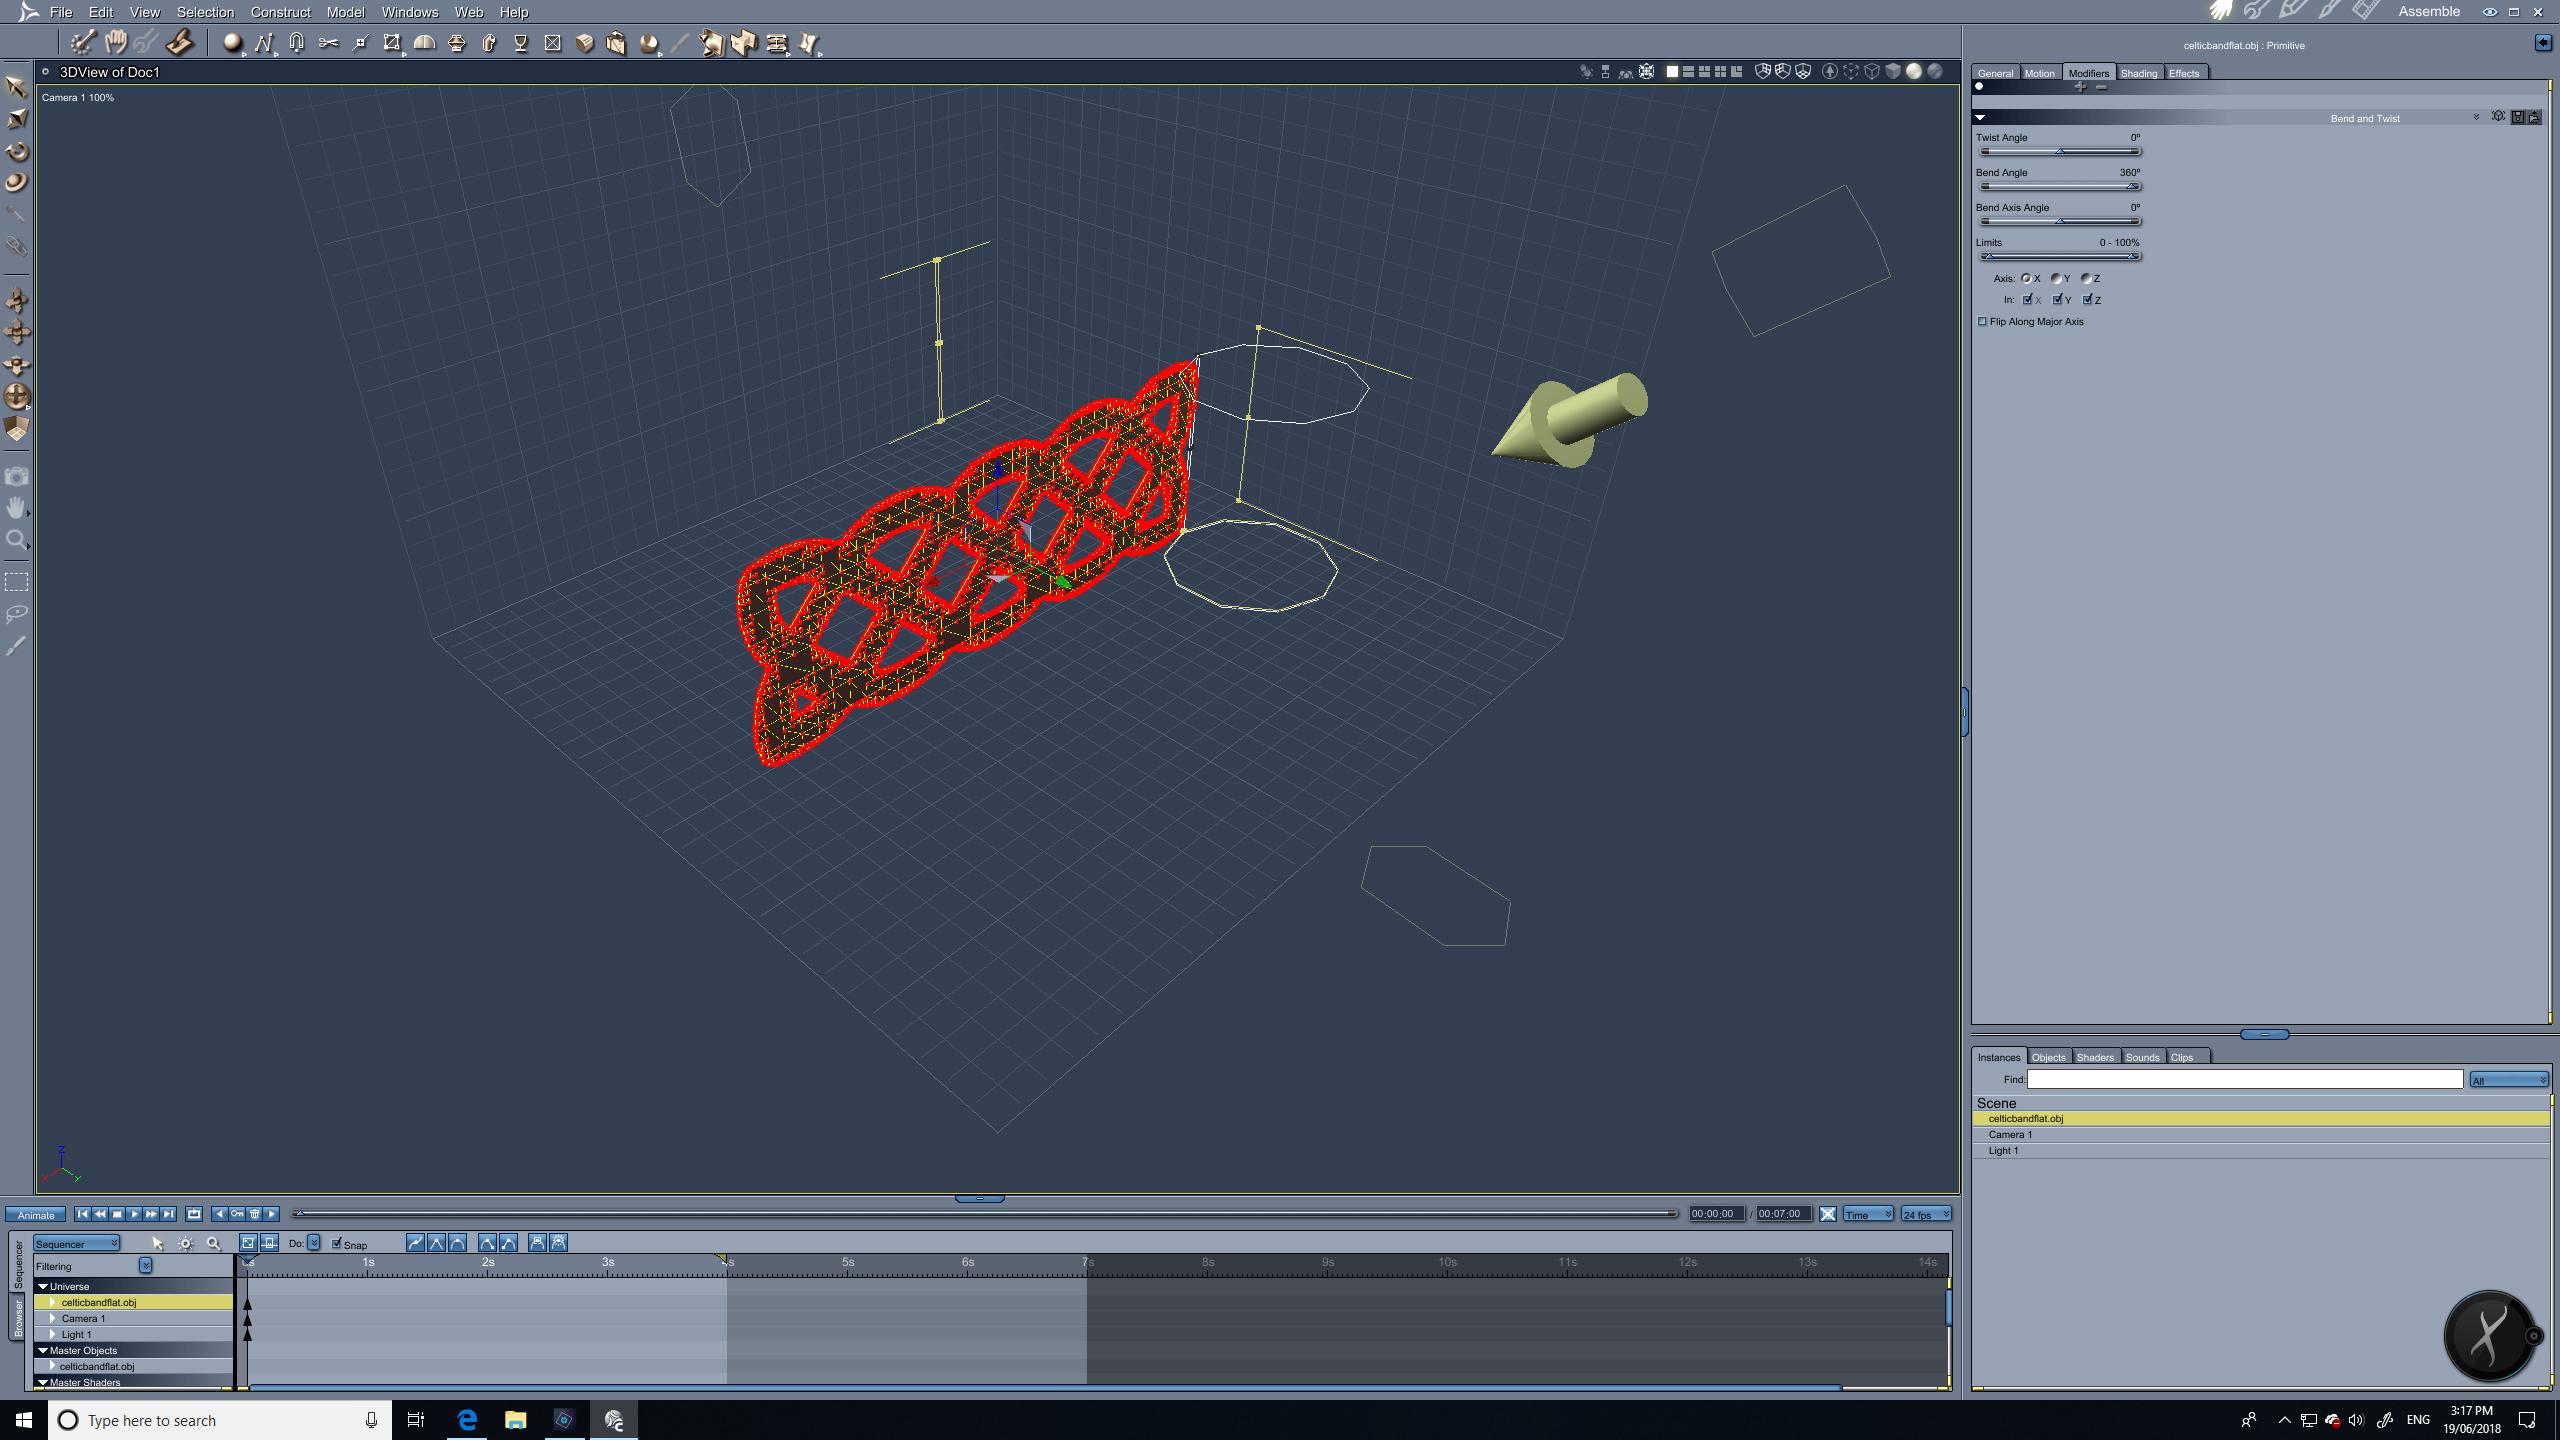This screenshot has height=1440, width=2560.
Task: Select the magnet tool icon
Action: (296, 43)
